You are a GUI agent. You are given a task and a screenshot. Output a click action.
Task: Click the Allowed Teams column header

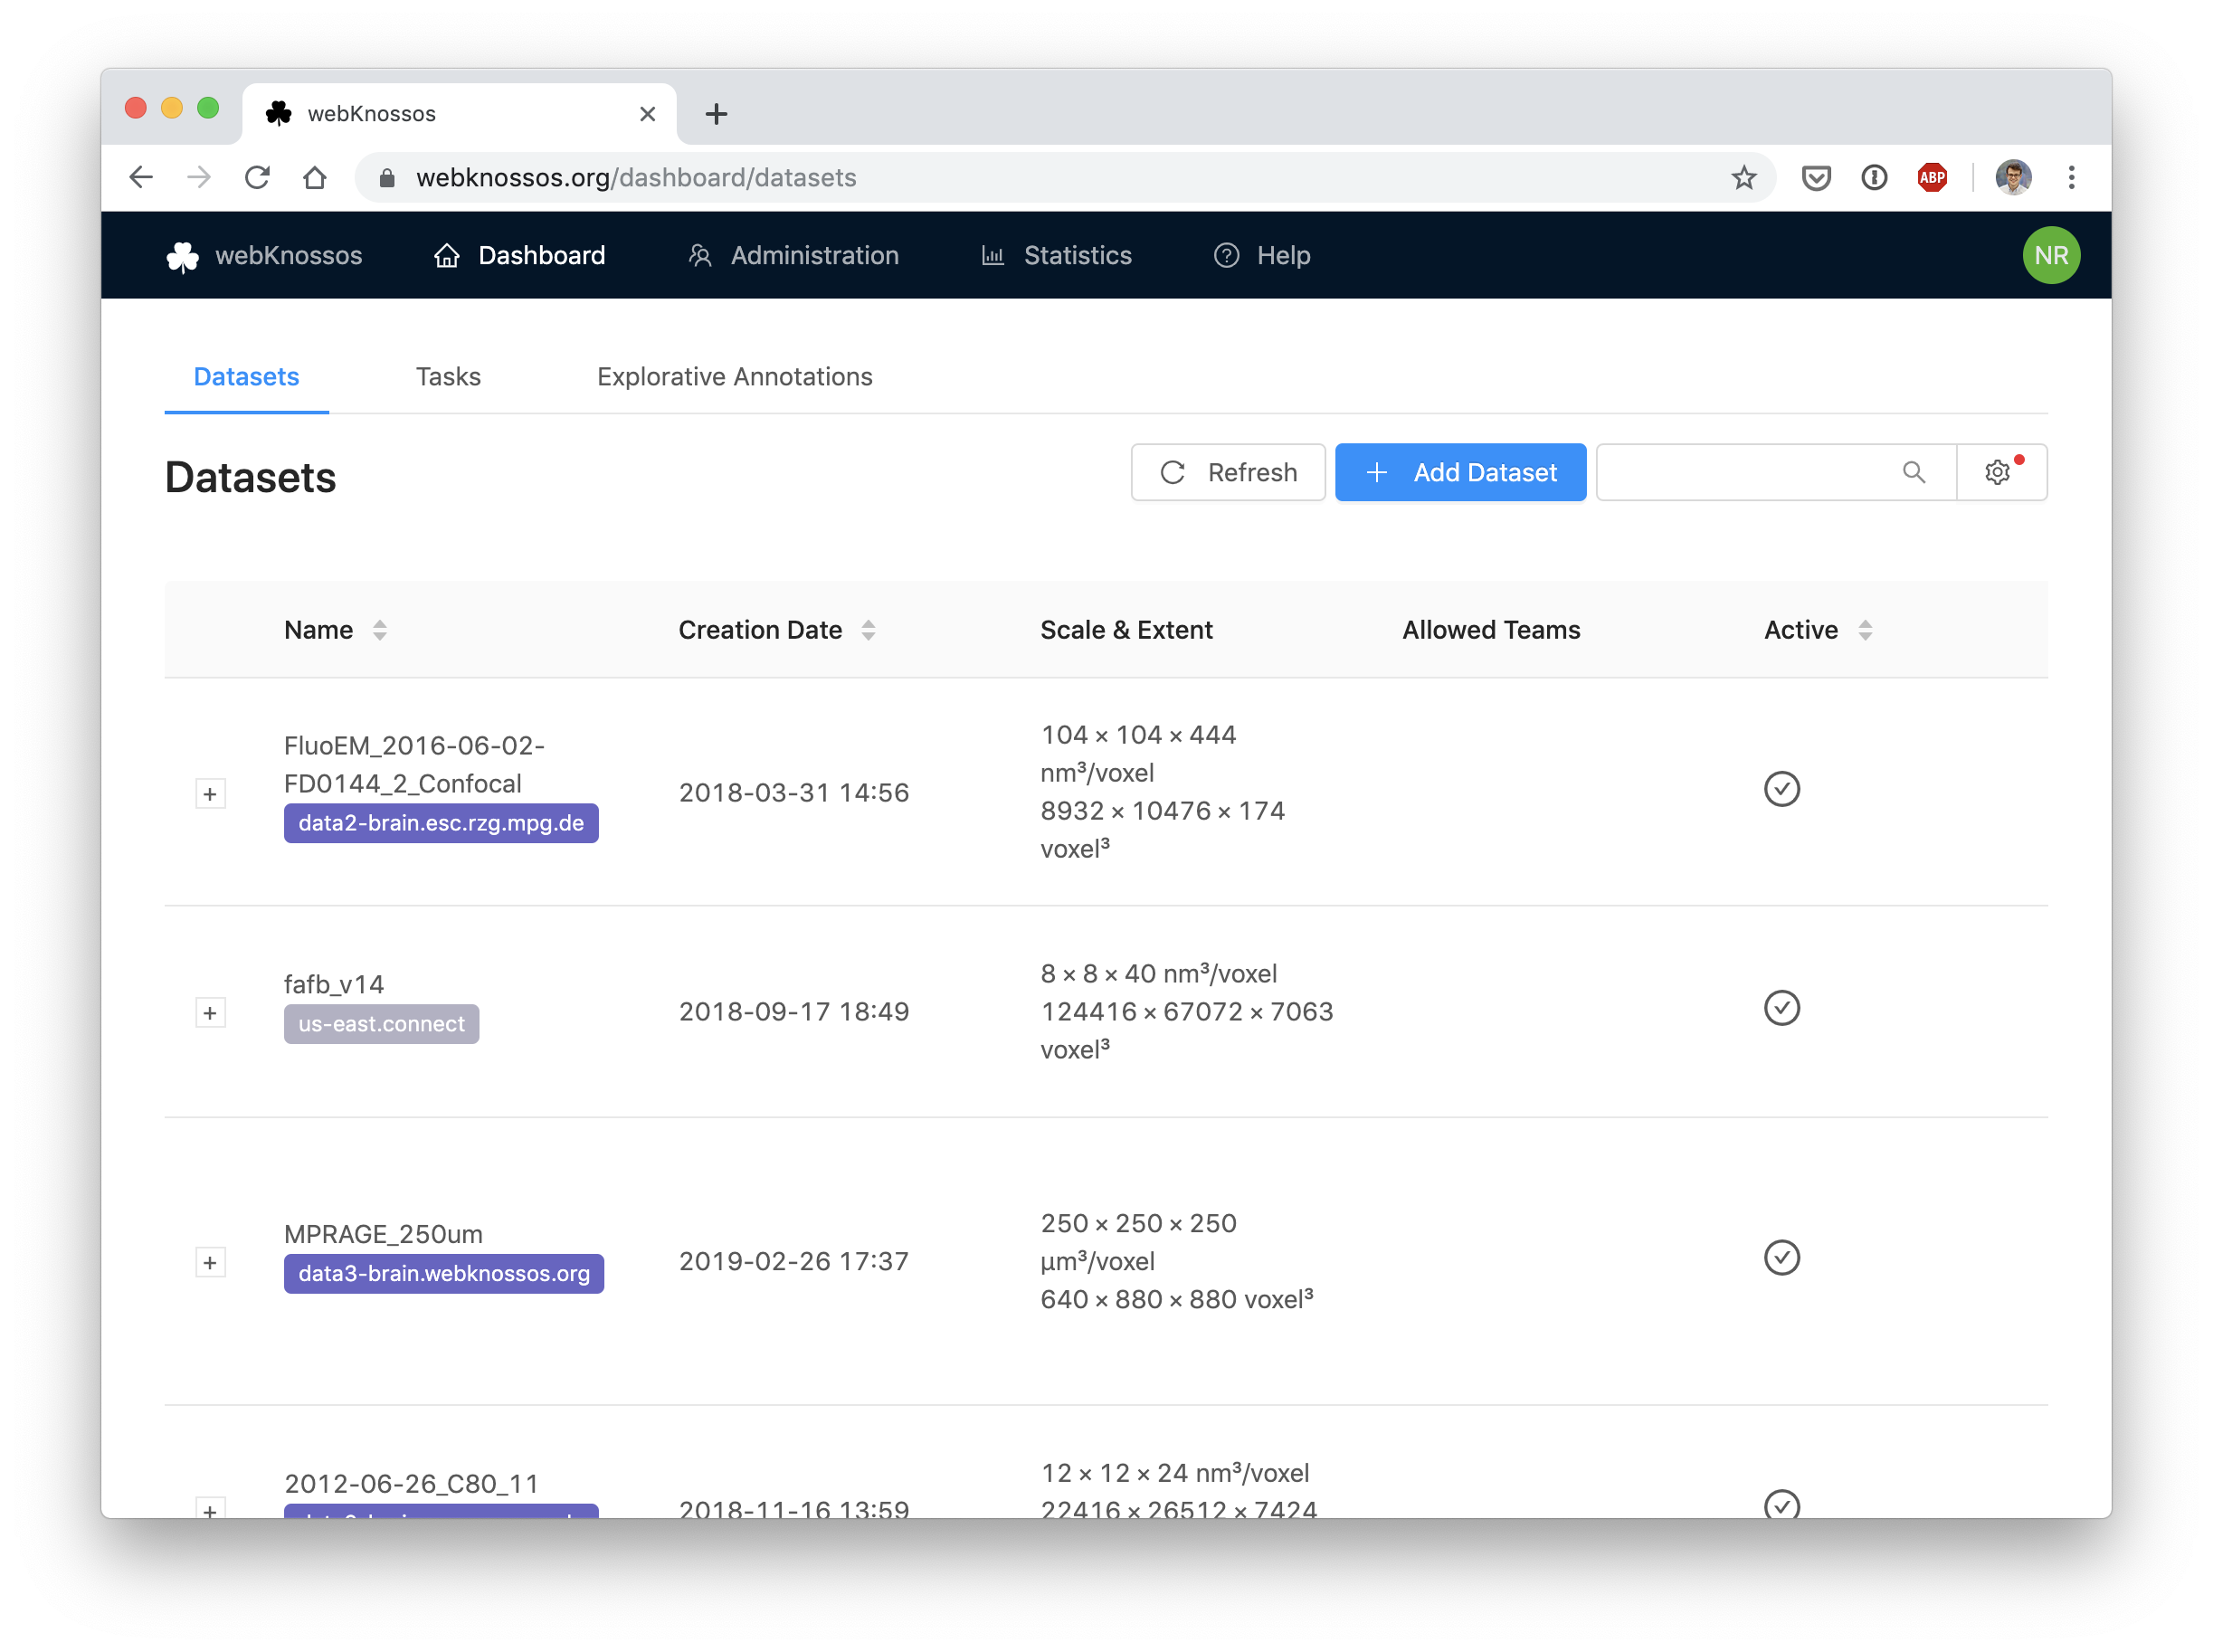pyautogui.click(x=1491, y=630)
